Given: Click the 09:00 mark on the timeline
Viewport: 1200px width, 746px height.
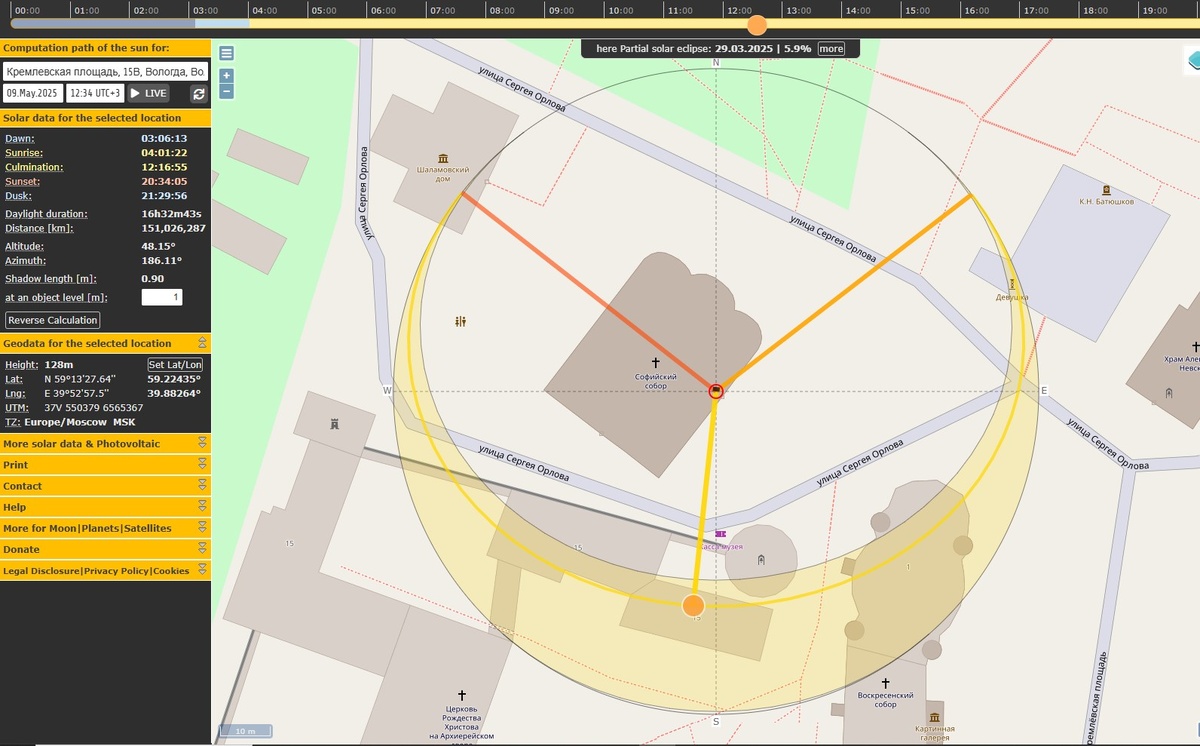Looking at the screenshot, I should click(561, 10).
